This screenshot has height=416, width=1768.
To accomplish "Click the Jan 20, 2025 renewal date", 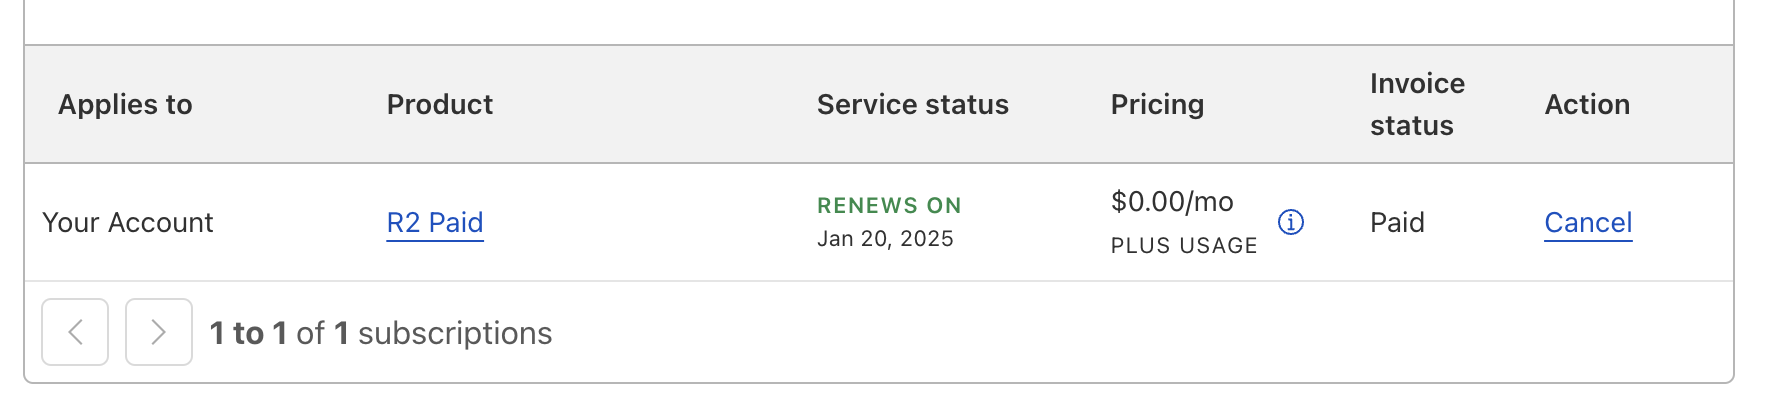I will point(885,239).
